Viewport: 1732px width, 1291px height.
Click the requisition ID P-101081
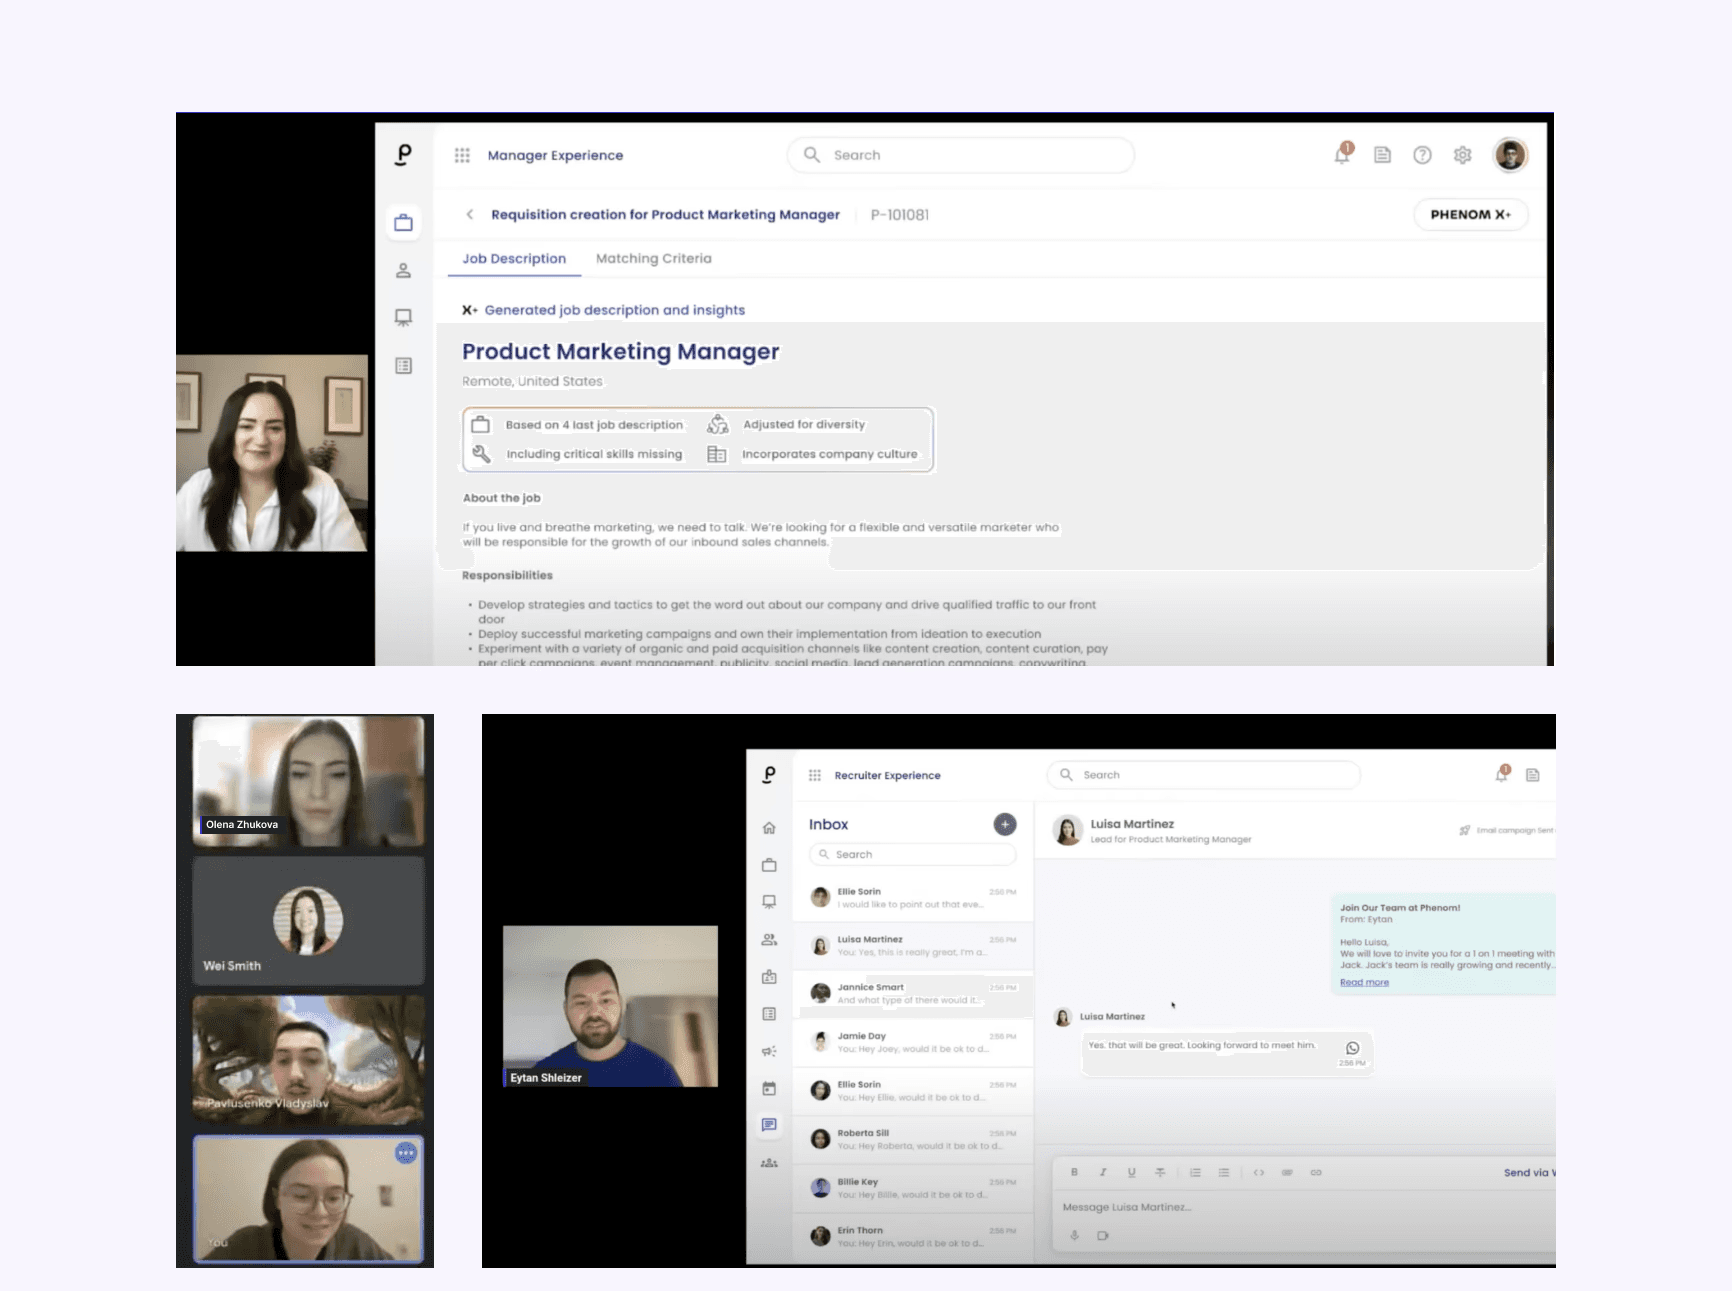click(900, 214)
